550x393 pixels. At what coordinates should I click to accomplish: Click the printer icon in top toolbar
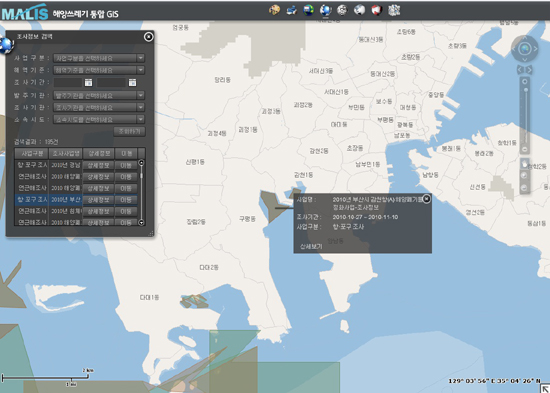coord(291,10)
